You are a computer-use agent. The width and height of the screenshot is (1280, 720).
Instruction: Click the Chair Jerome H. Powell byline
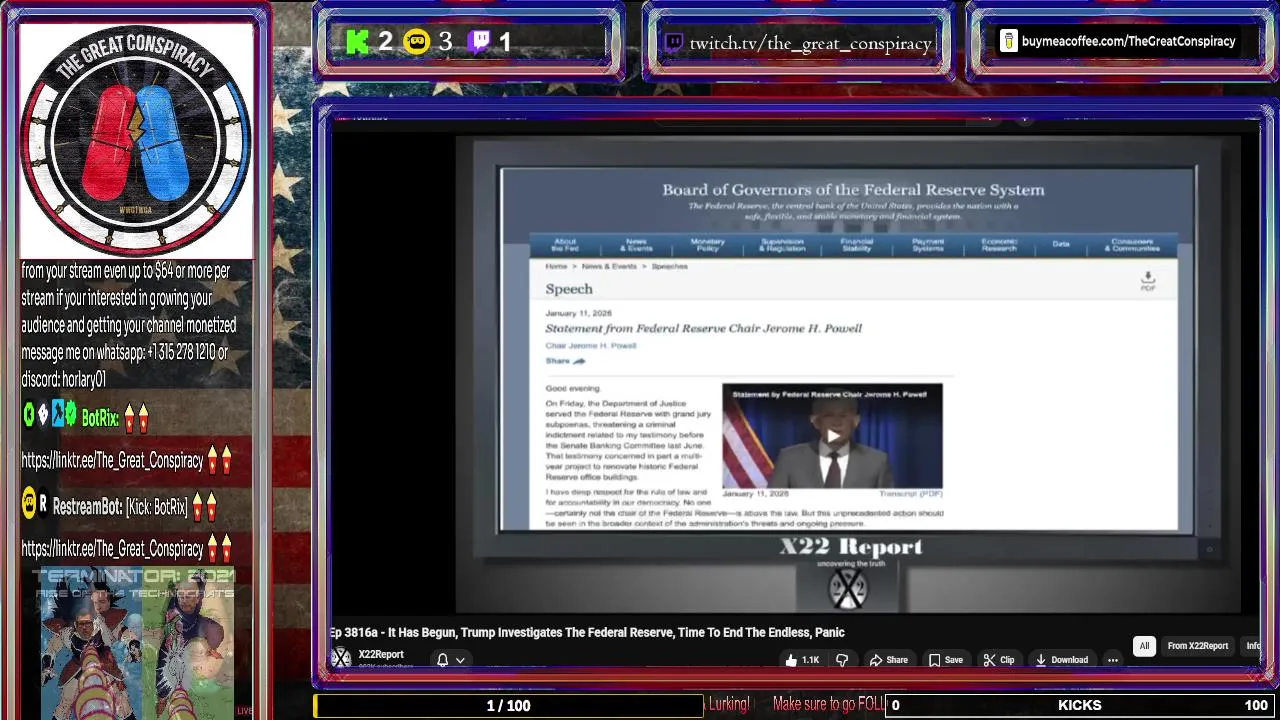pos(590,346)
